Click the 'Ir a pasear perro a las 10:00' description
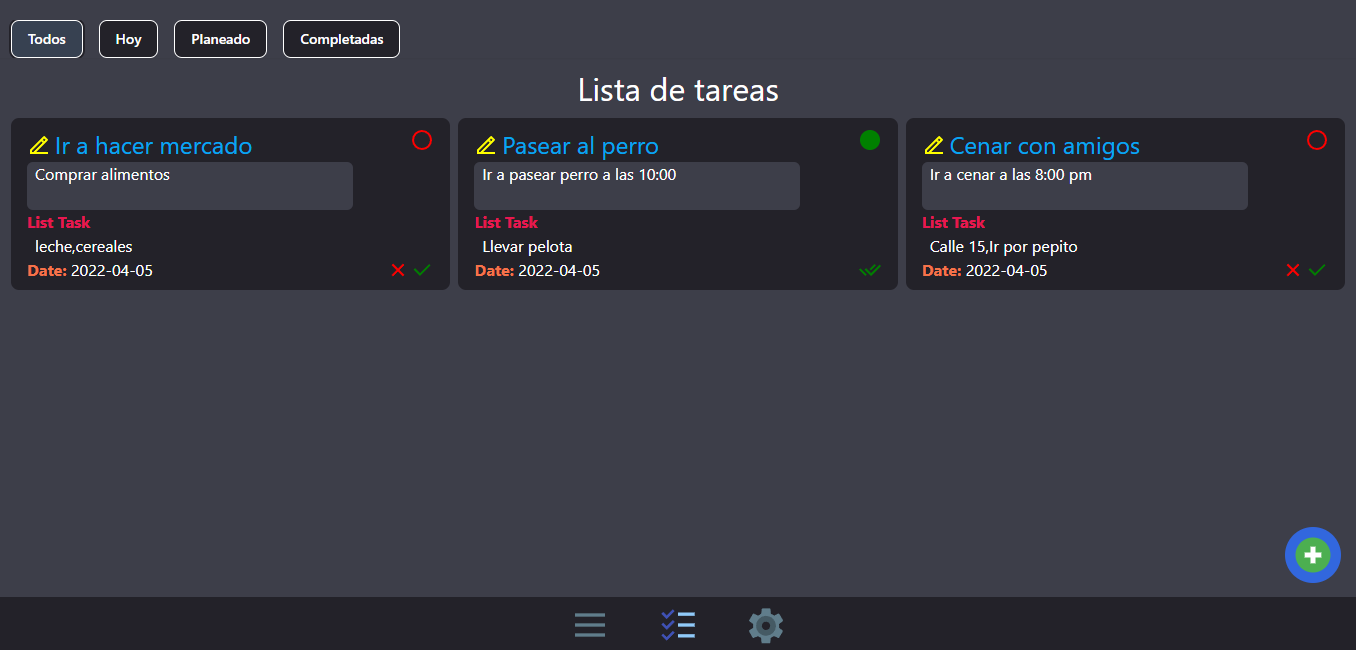The width and height of the screenshot is (1356, 650). (637, 186)
